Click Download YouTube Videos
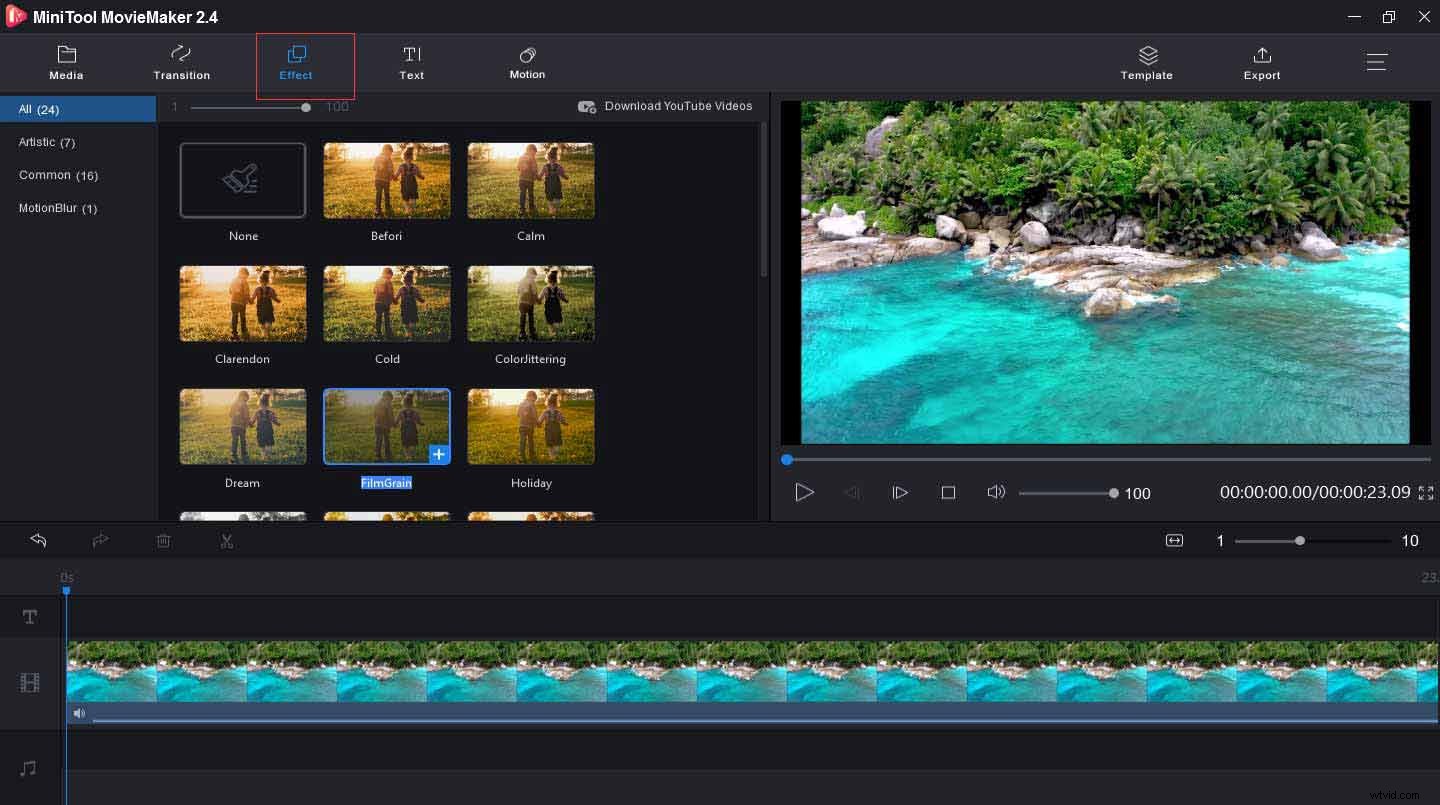Image resolution: width=1440 pixels, height=805 pixels. [x=665, y=106]
